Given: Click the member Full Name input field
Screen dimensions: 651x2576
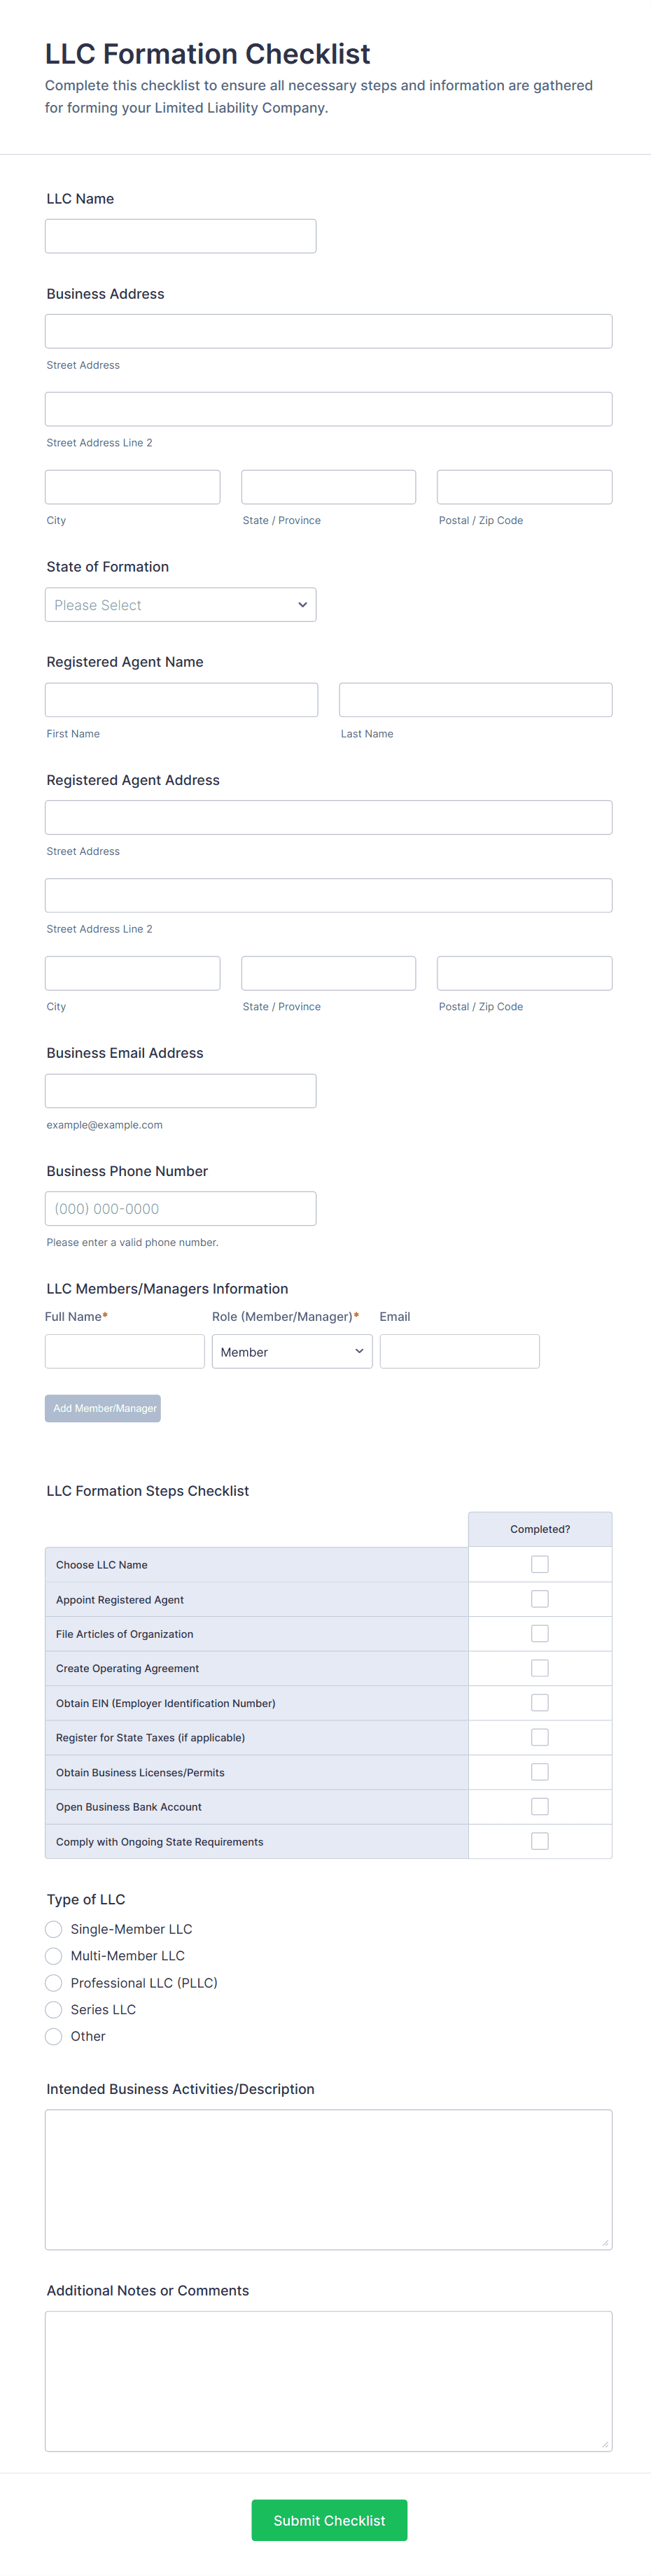Looking at the screenshot, I should point(124,1351).
